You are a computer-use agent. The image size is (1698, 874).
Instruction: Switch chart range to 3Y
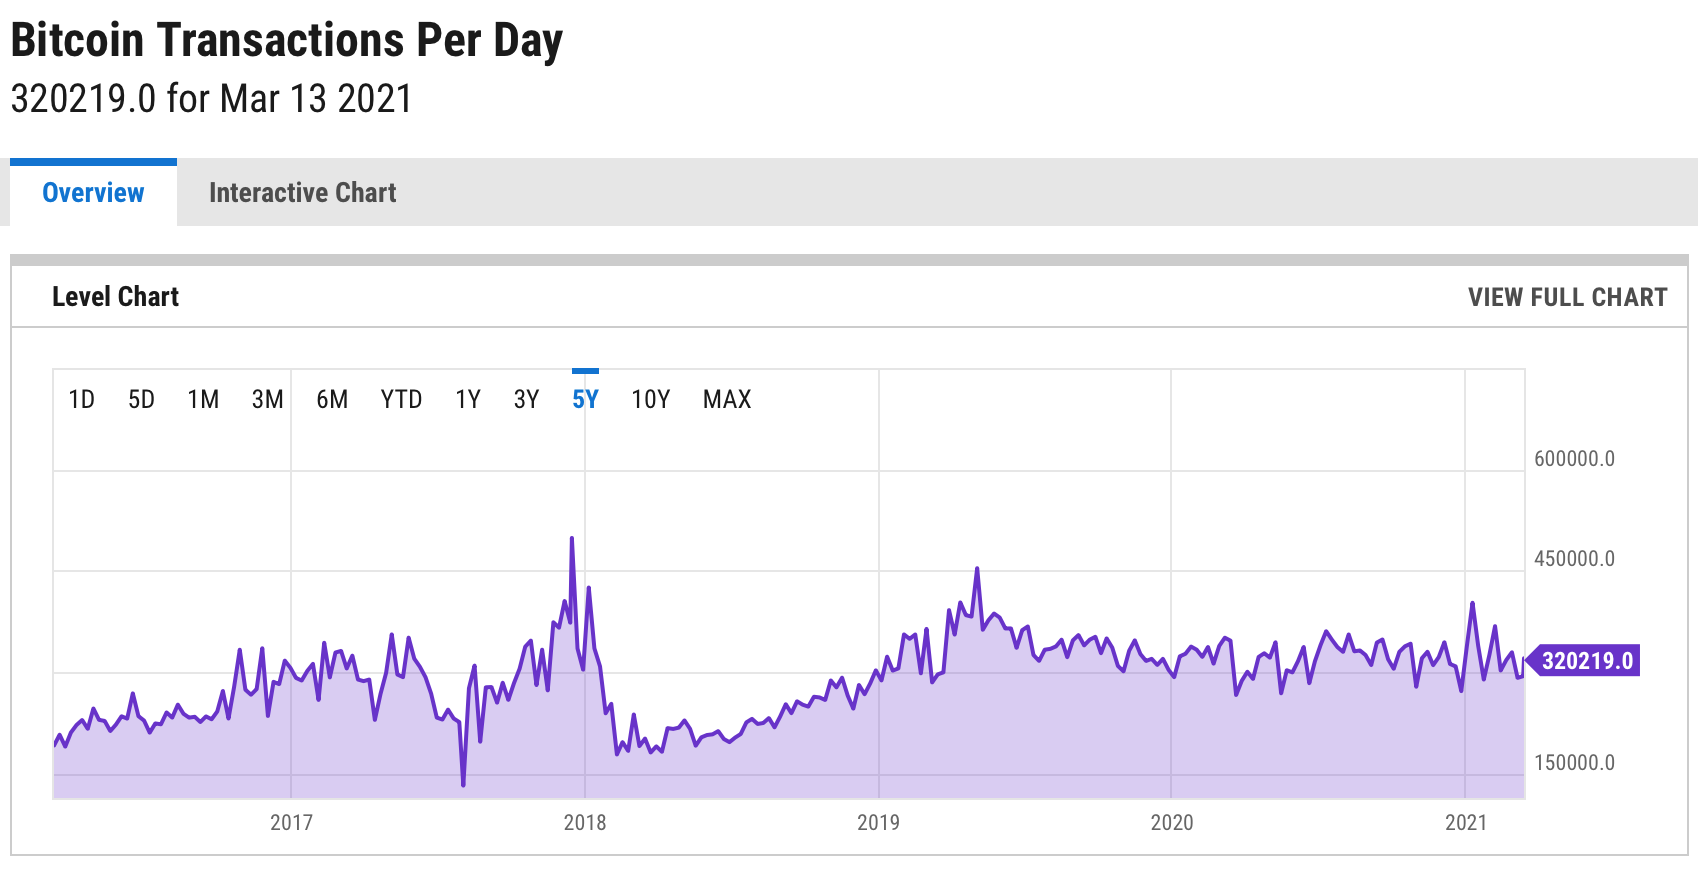pos(526,400)
